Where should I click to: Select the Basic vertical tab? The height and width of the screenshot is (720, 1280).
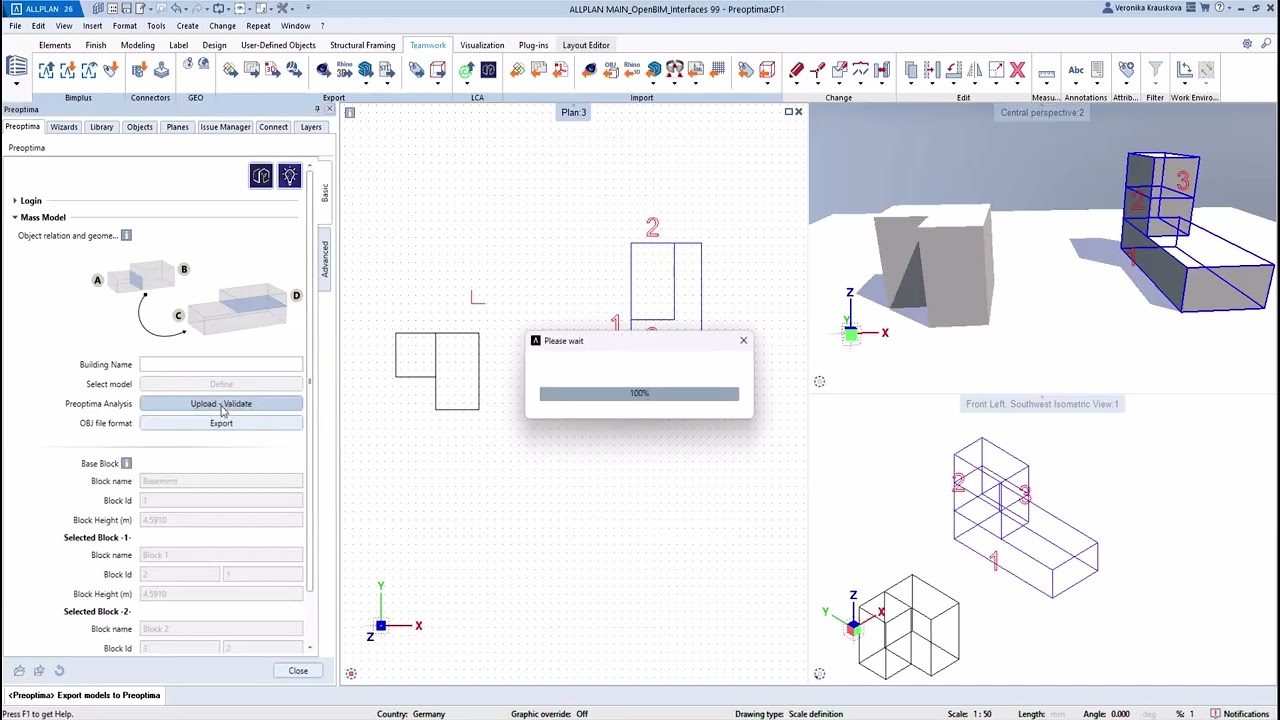324,192
